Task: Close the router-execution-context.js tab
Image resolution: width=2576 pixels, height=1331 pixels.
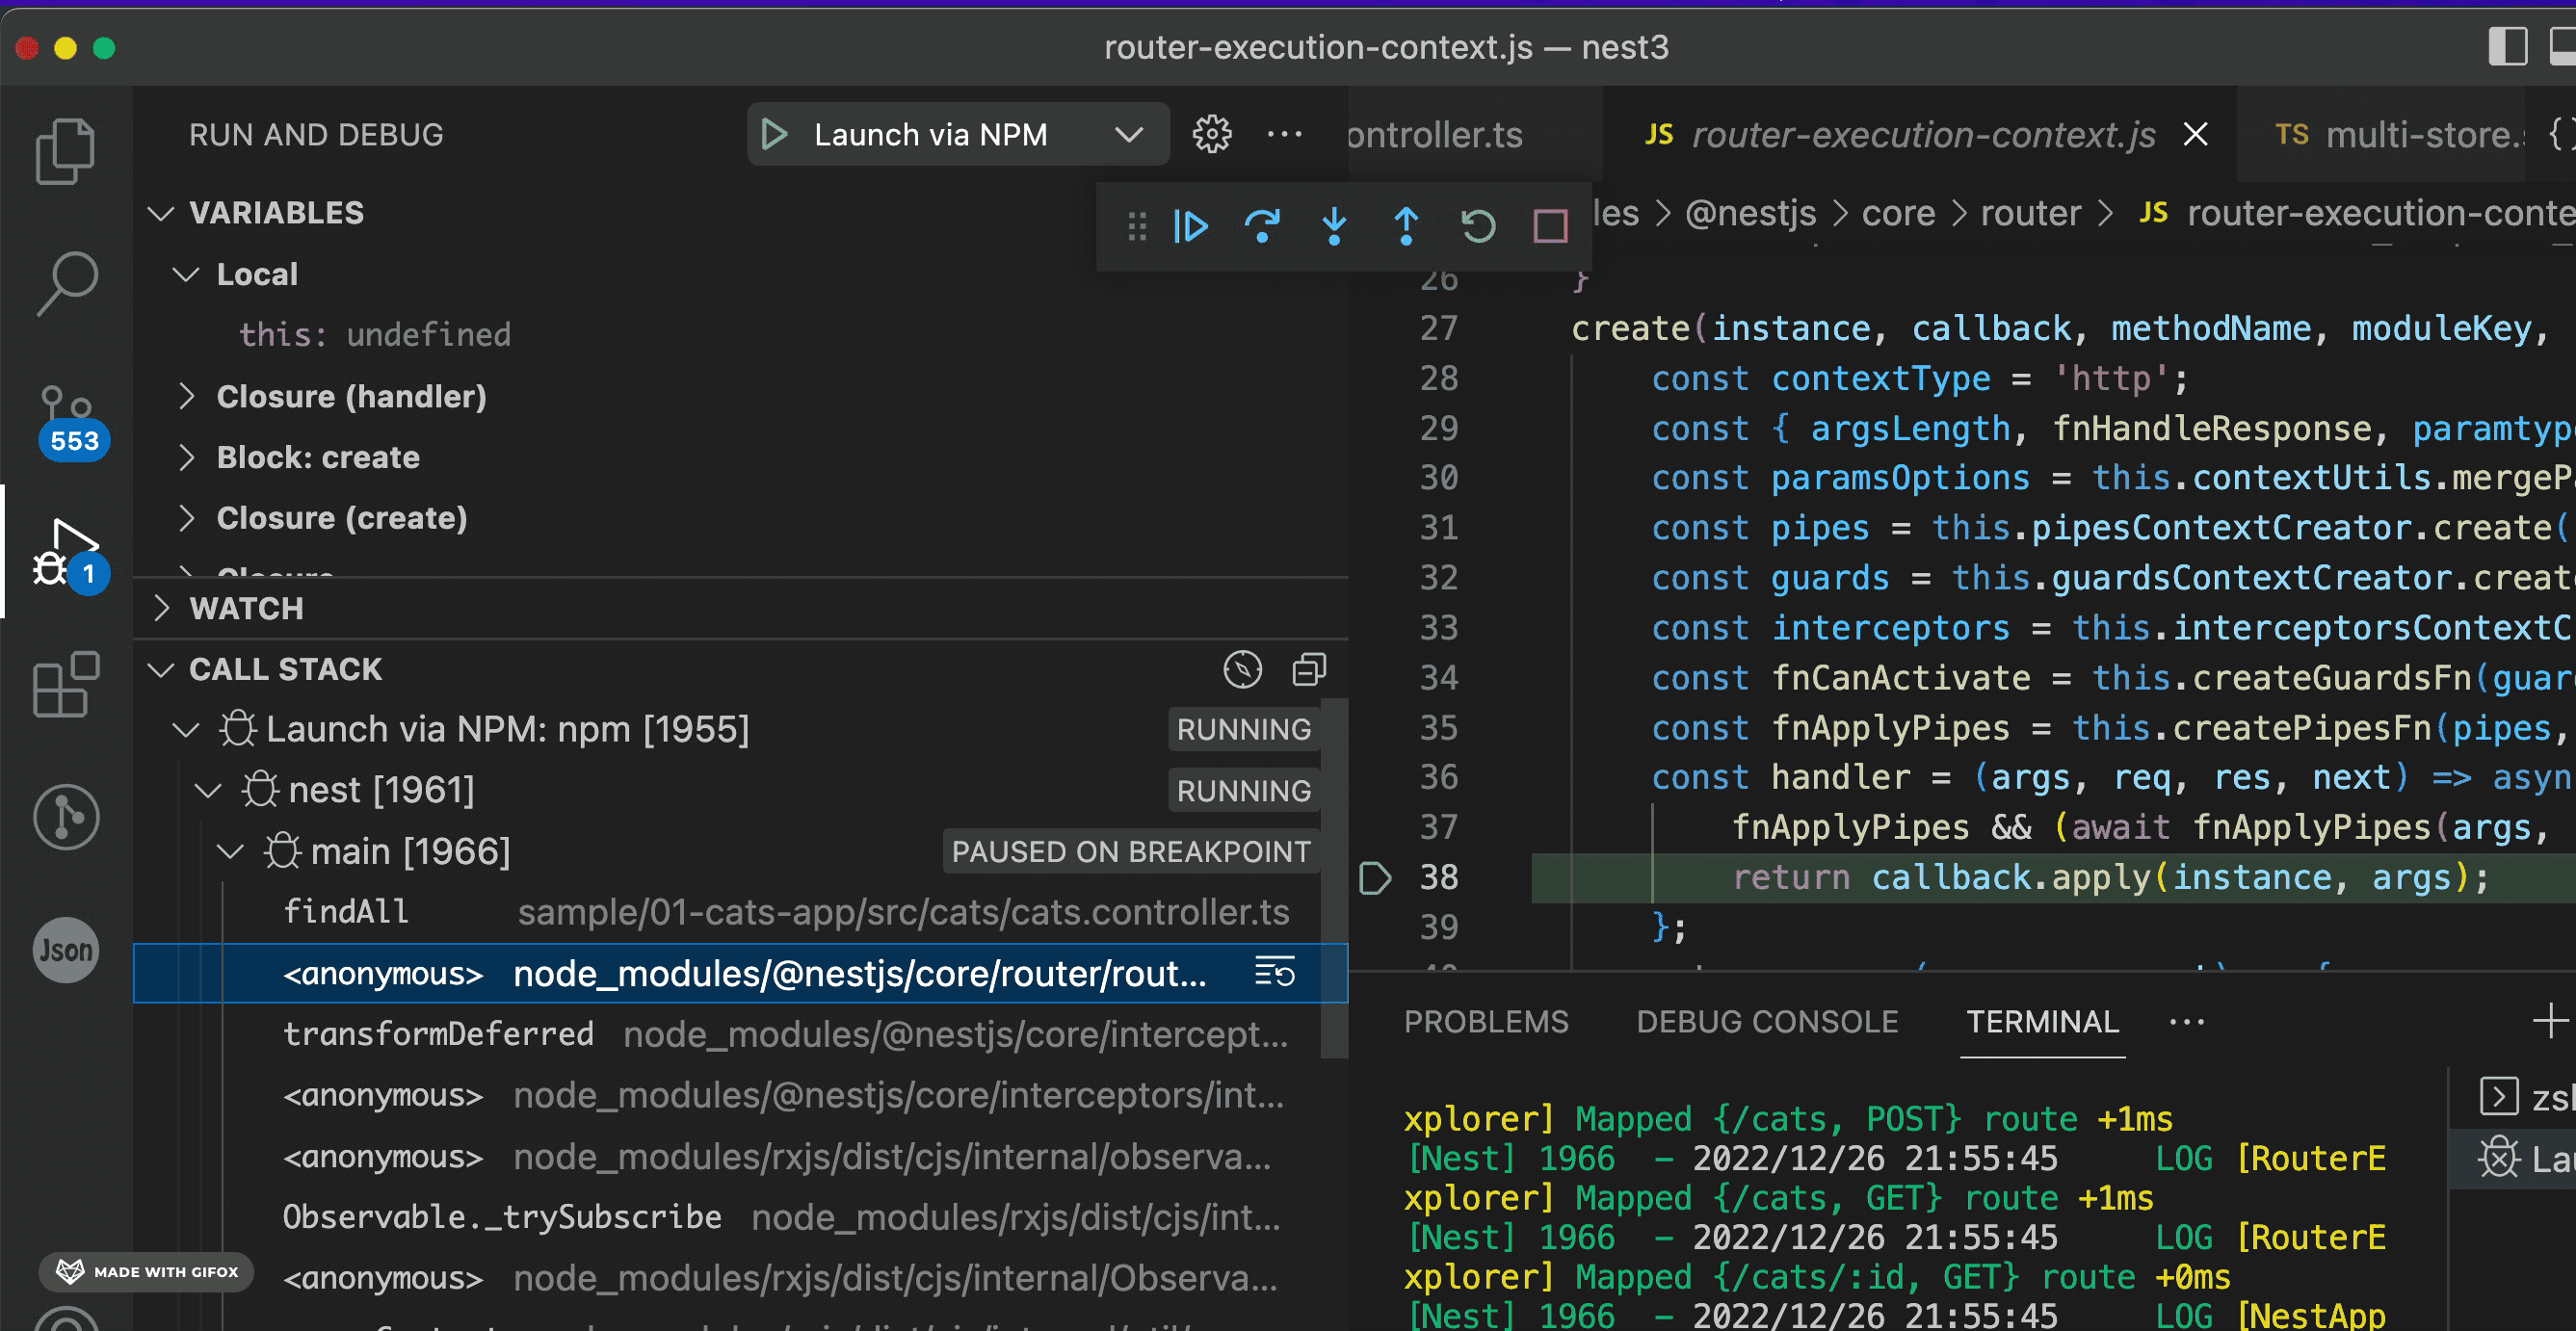Action: (2196, 134)
